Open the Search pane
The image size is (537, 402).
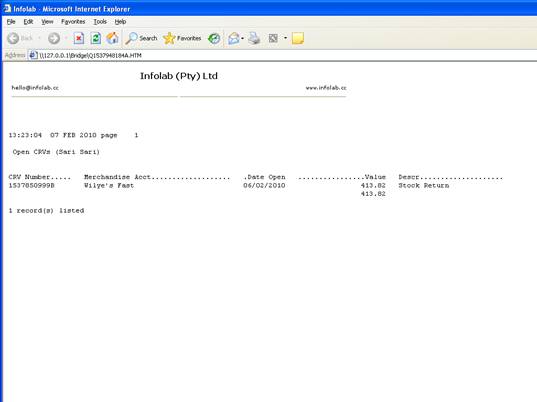[x=141, y=38]
